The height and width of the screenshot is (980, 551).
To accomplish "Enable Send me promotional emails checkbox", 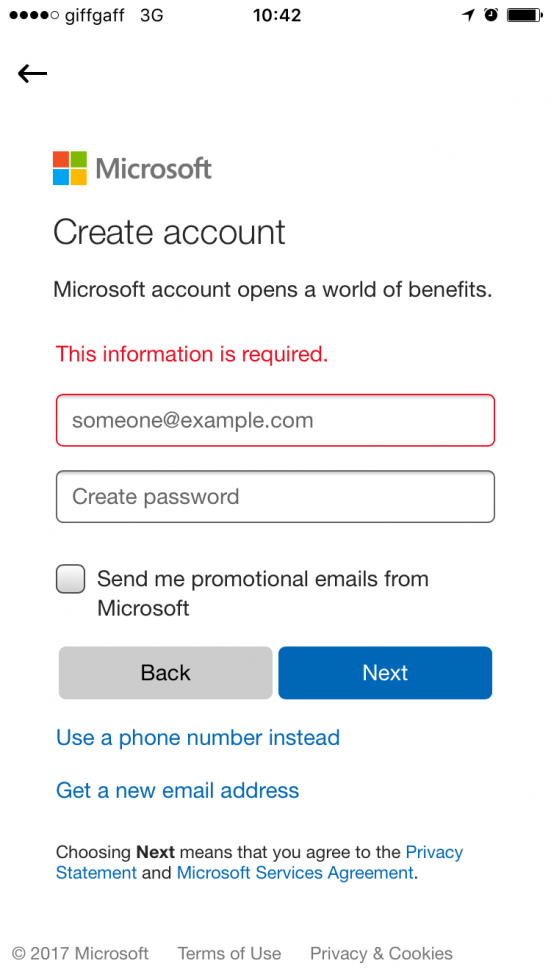I will click(x=71, y=579).
